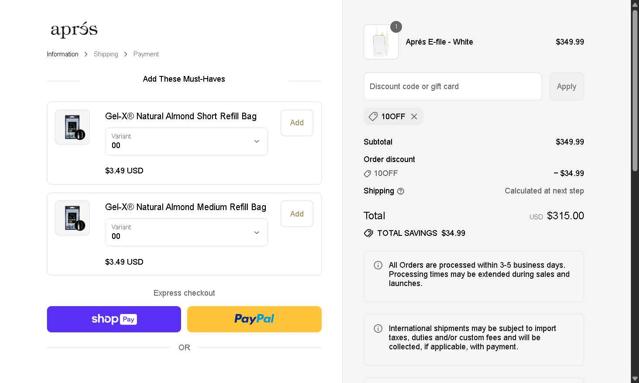Open Gel-X Natural Almond Short Refill Bag thumbnail
Image resolution: width=639 pixels, height=383 pixels.
[x=73, y=127]
